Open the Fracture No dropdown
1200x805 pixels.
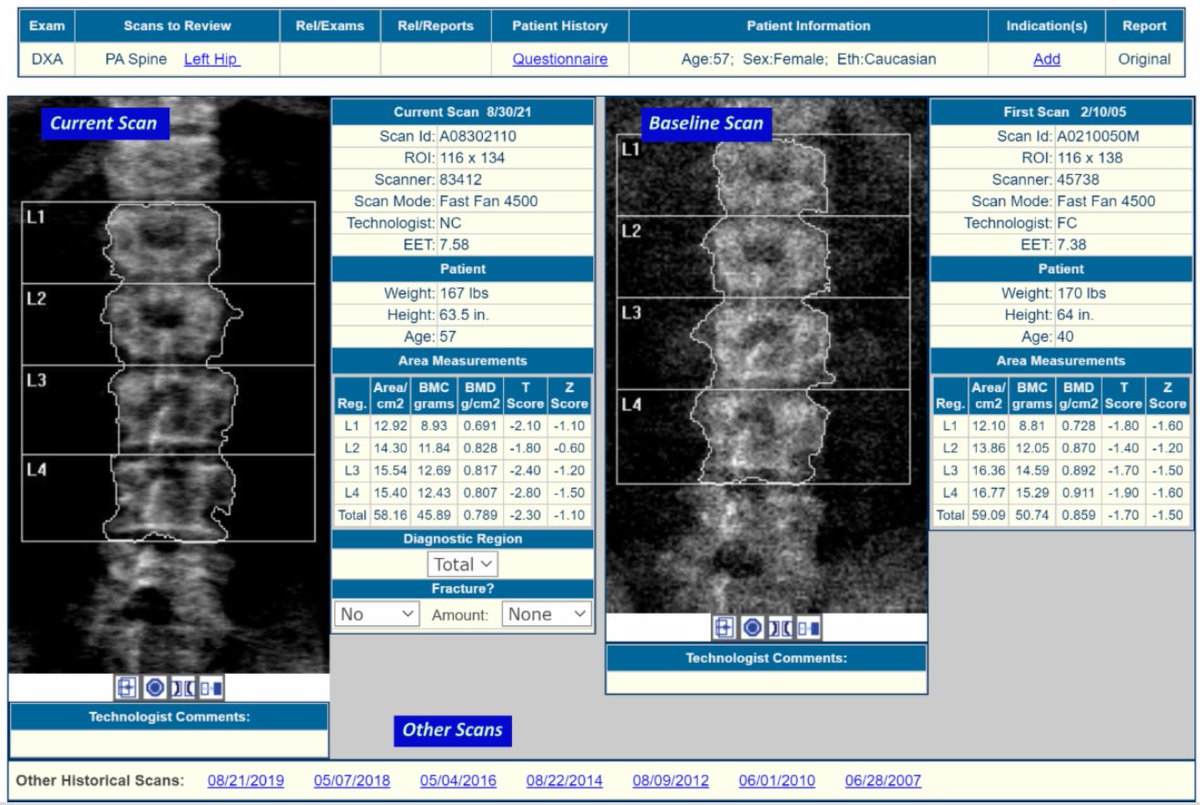(377, 614)
